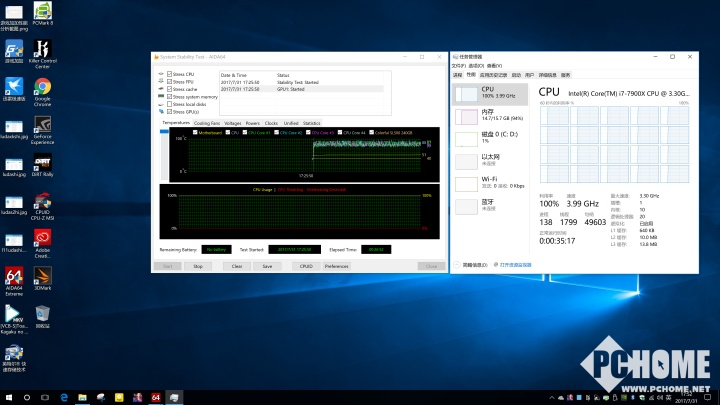Viewport: 720px width, 405px height.
Task: Collapse Task Manager to fewer details
Action: [471, 265]
